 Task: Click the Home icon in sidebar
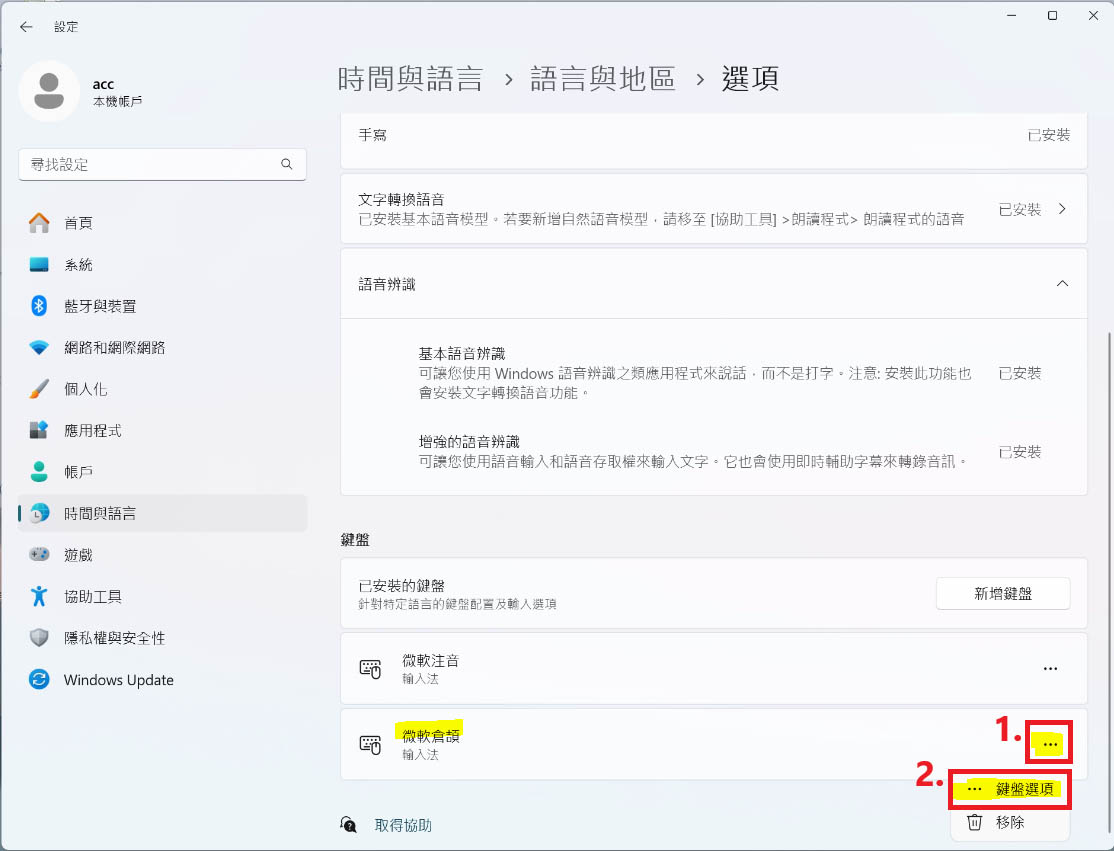point(39,223)
